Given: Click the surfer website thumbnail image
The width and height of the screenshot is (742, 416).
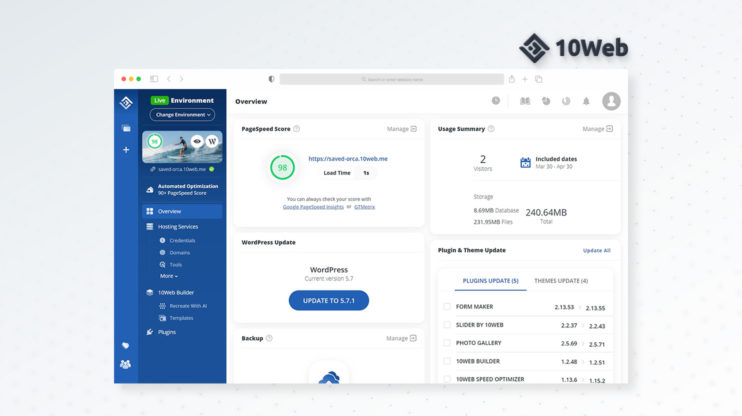Looking at the screenshot, I should click(182, 147).
